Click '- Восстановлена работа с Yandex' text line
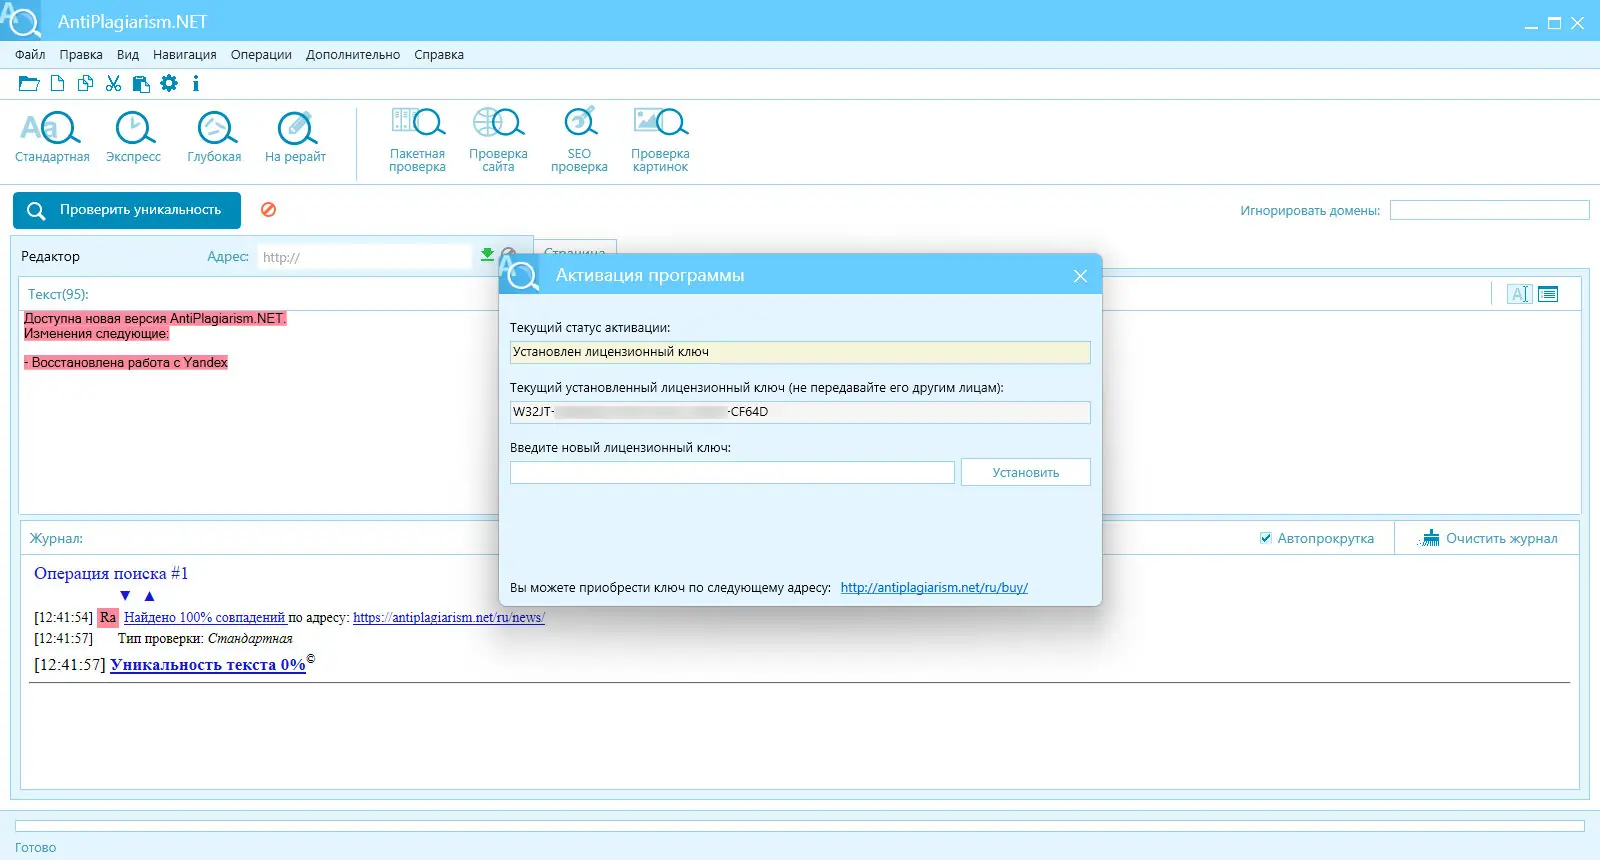Screen dimensions: 1600x860 pos(126,363)
